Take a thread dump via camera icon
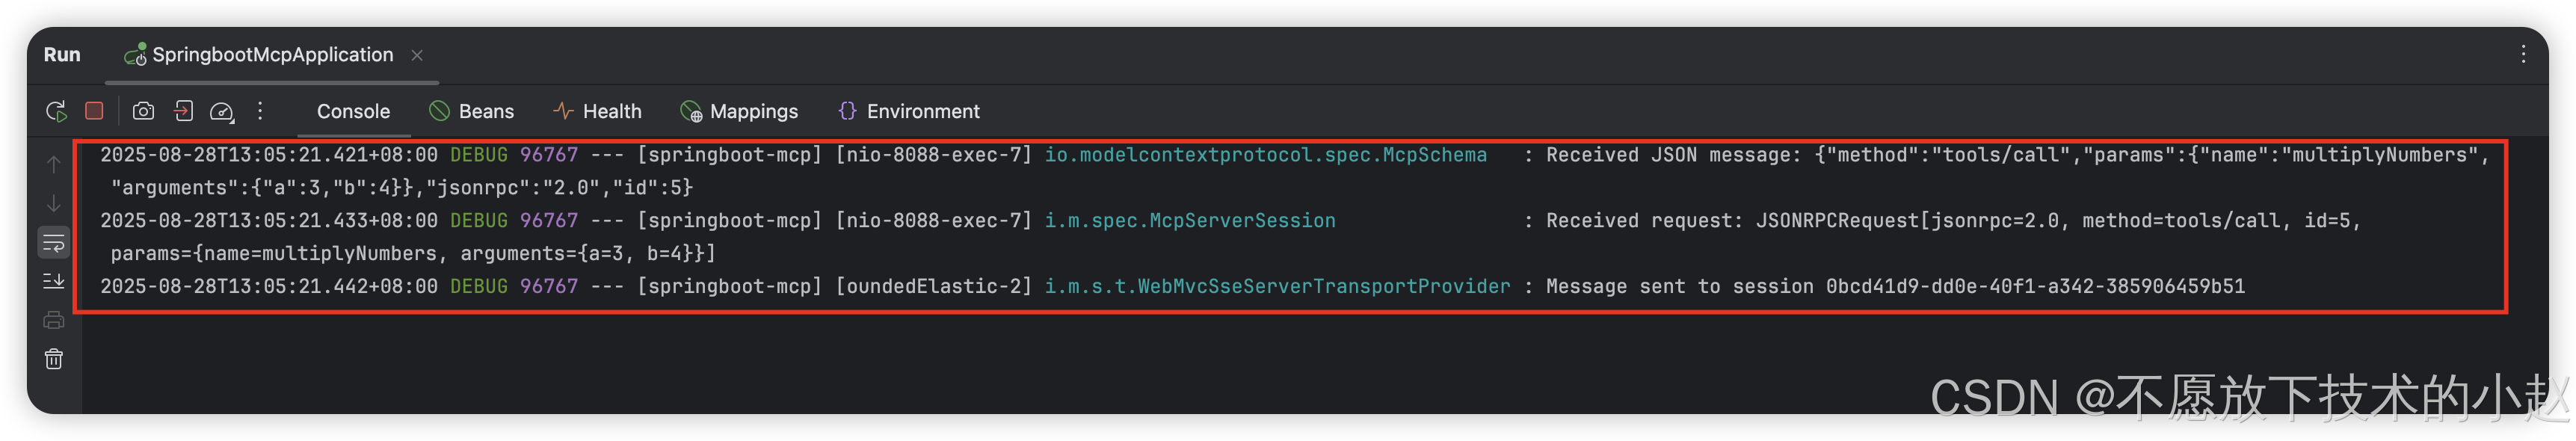The width and height of the screenshot is (2576, 441). [144, 111]
